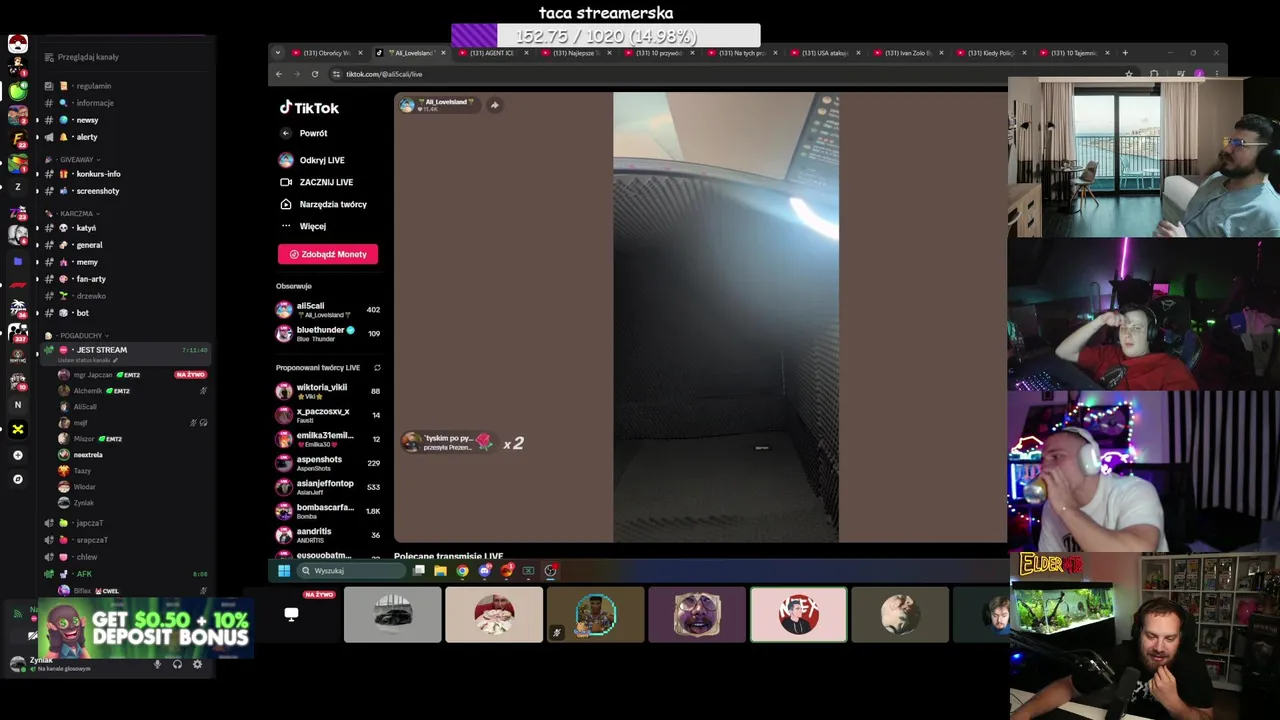Image resolution: width=1280 pixels, height=720 pixels.
Task: Open ali5cali in the Obserwuje list
Action: pos(328,310)
